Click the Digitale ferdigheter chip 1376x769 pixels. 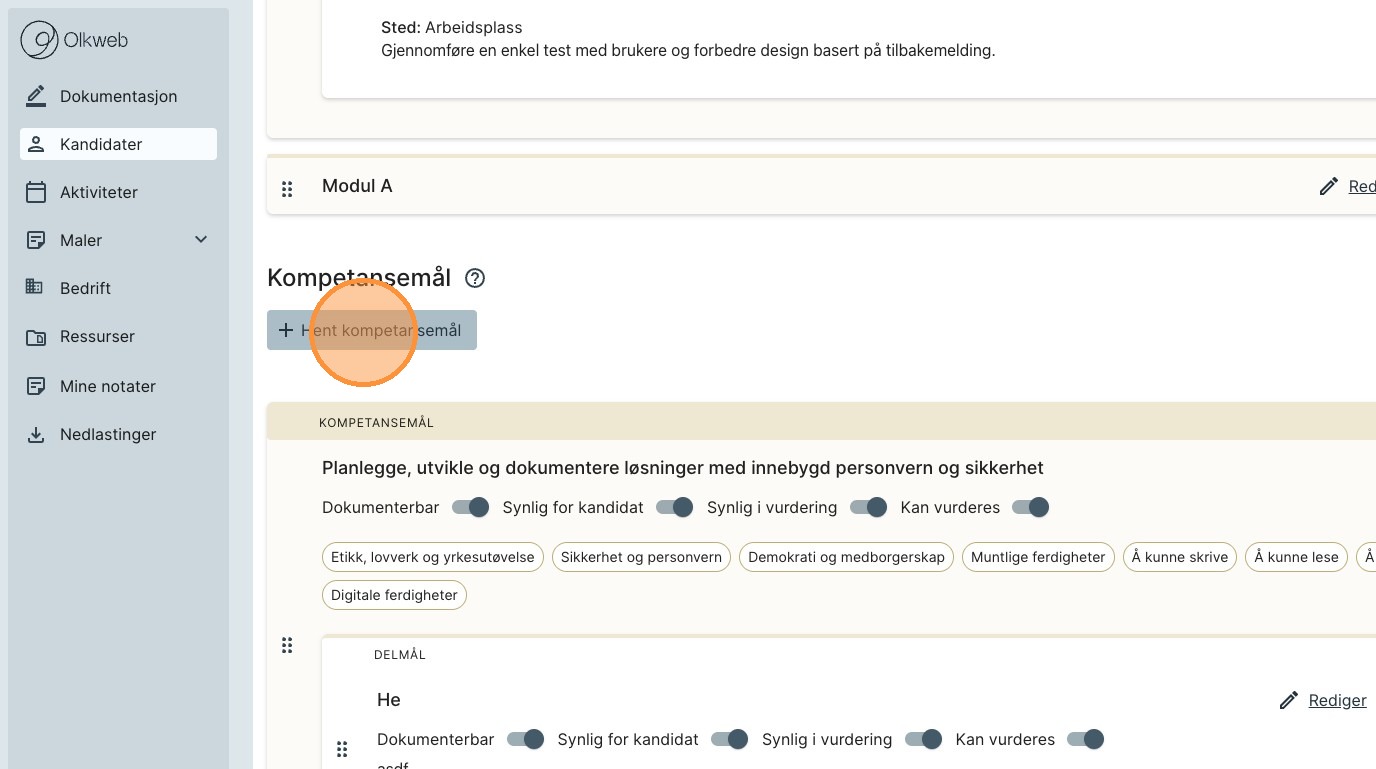tap(394, 595)
